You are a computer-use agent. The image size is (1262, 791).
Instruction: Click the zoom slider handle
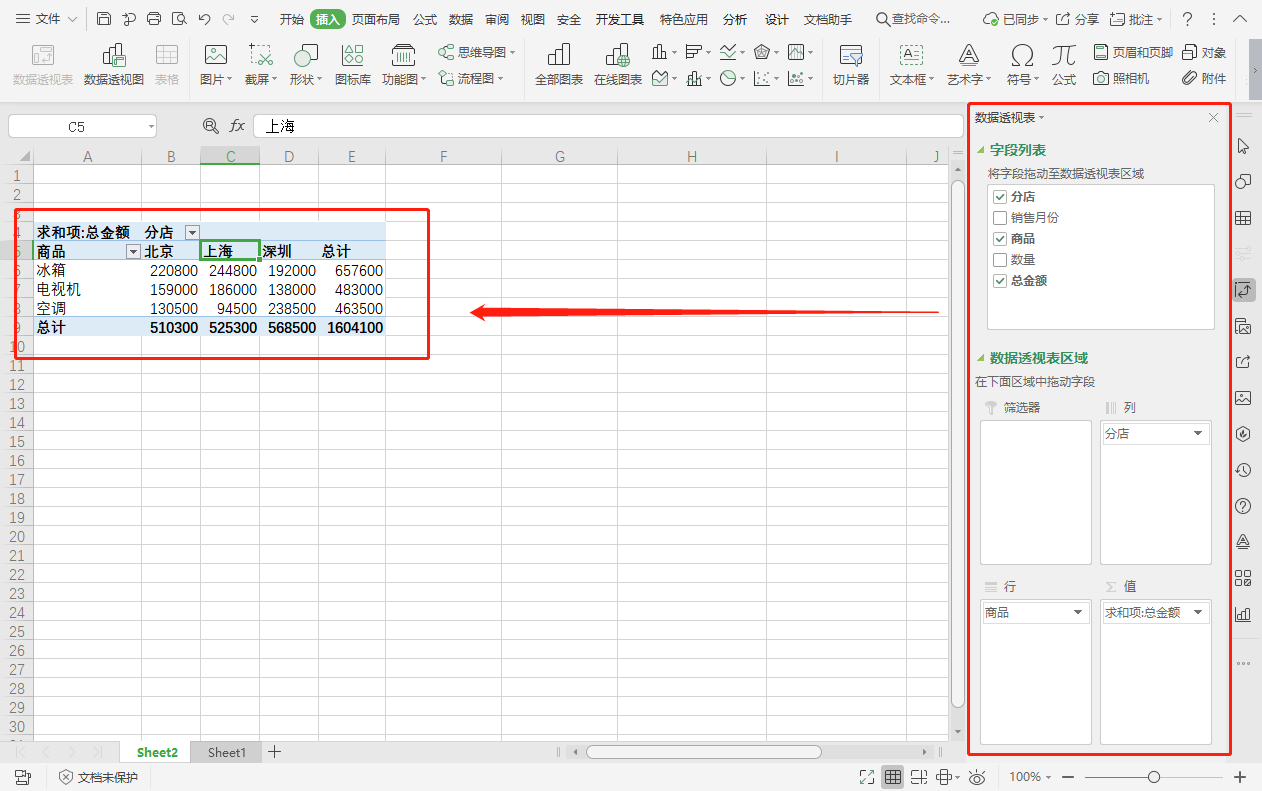pyautogui.click(x=1154, y=777)
